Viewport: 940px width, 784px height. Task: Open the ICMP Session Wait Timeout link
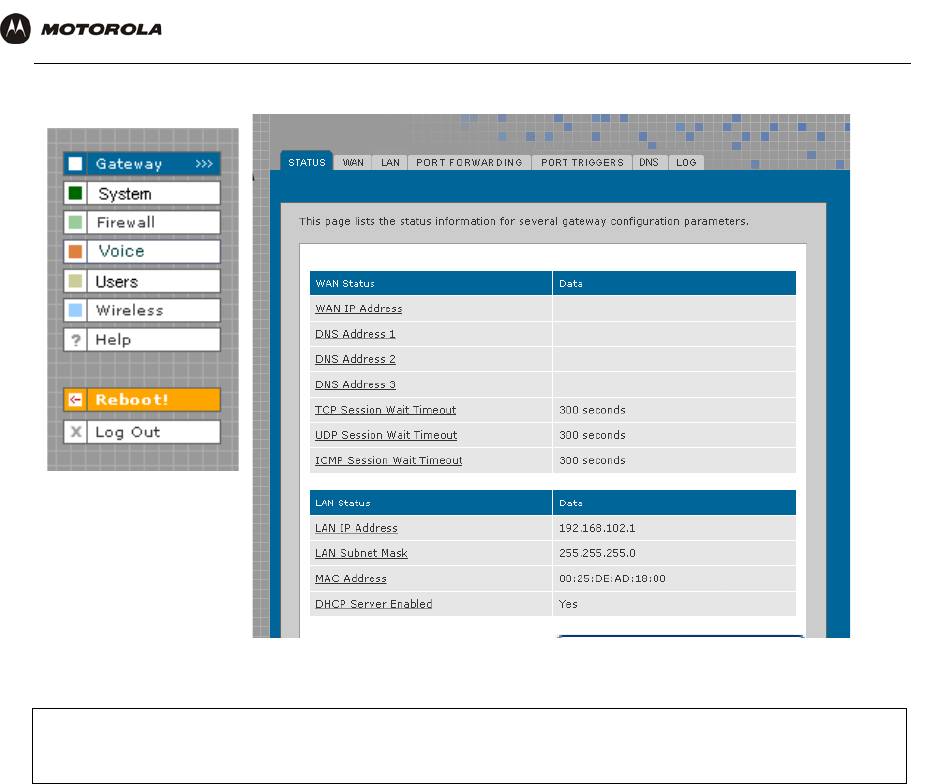click(x=388, y=460)
